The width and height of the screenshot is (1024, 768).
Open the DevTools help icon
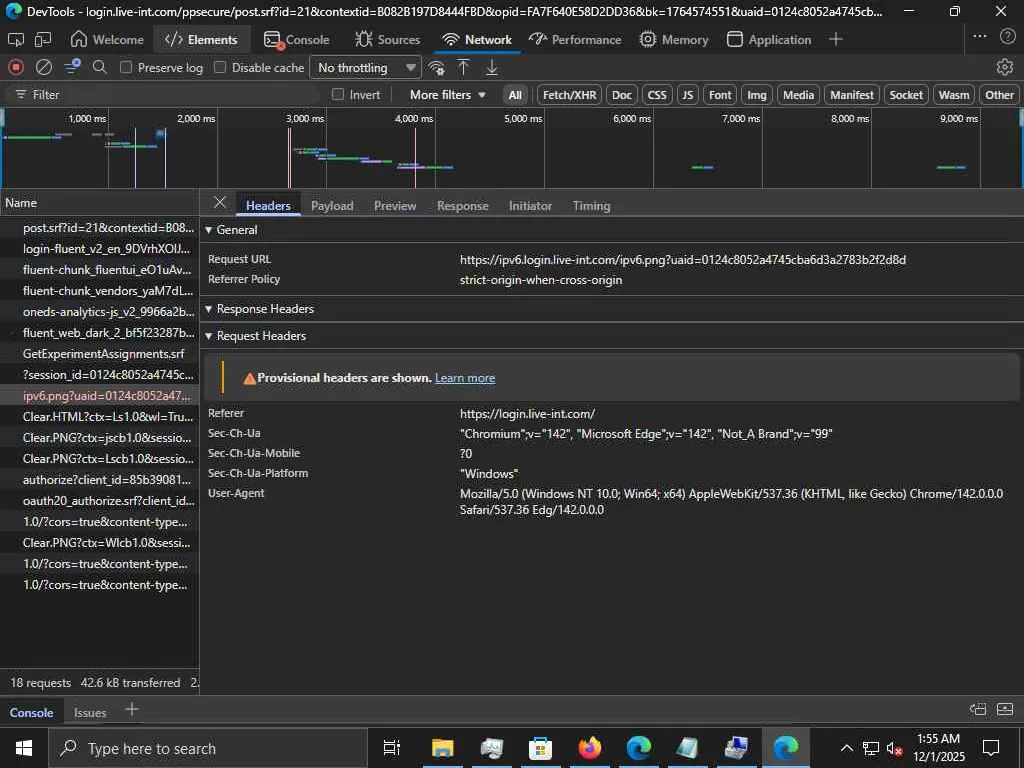pyautogui.click(x=1008, y=37)
